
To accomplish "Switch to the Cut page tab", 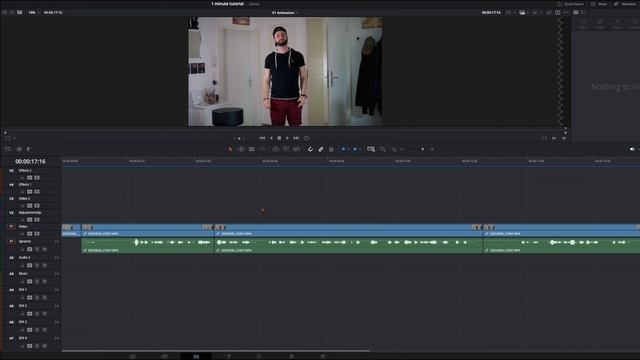I will pos(164,356).
